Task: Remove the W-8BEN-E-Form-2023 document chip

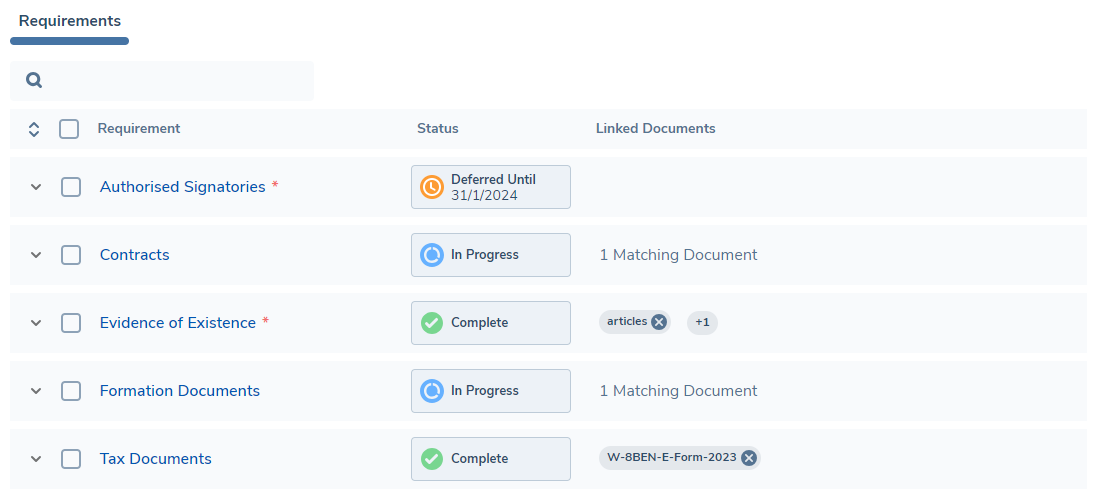Action: [749, 458]
